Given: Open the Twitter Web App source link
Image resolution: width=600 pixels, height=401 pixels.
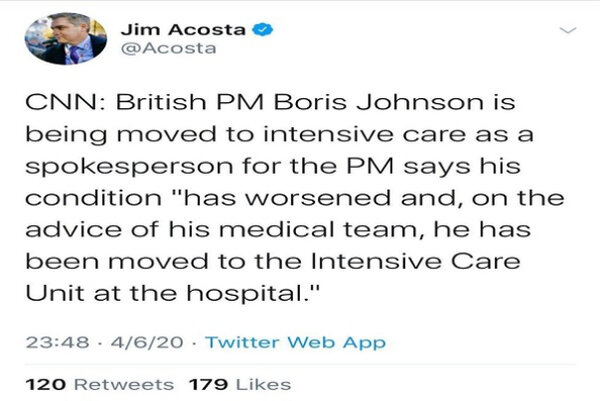Looking at the screenshot, I should [295, 342].
